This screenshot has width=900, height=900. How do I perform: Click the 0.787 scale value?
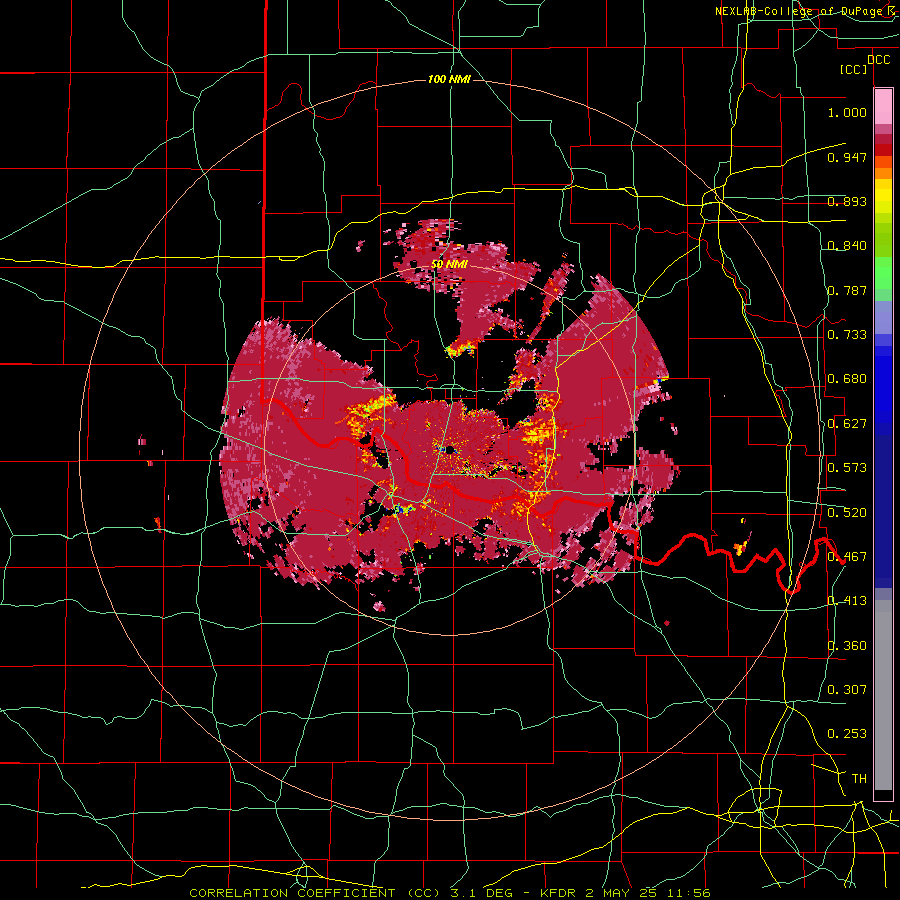(847, 290)
